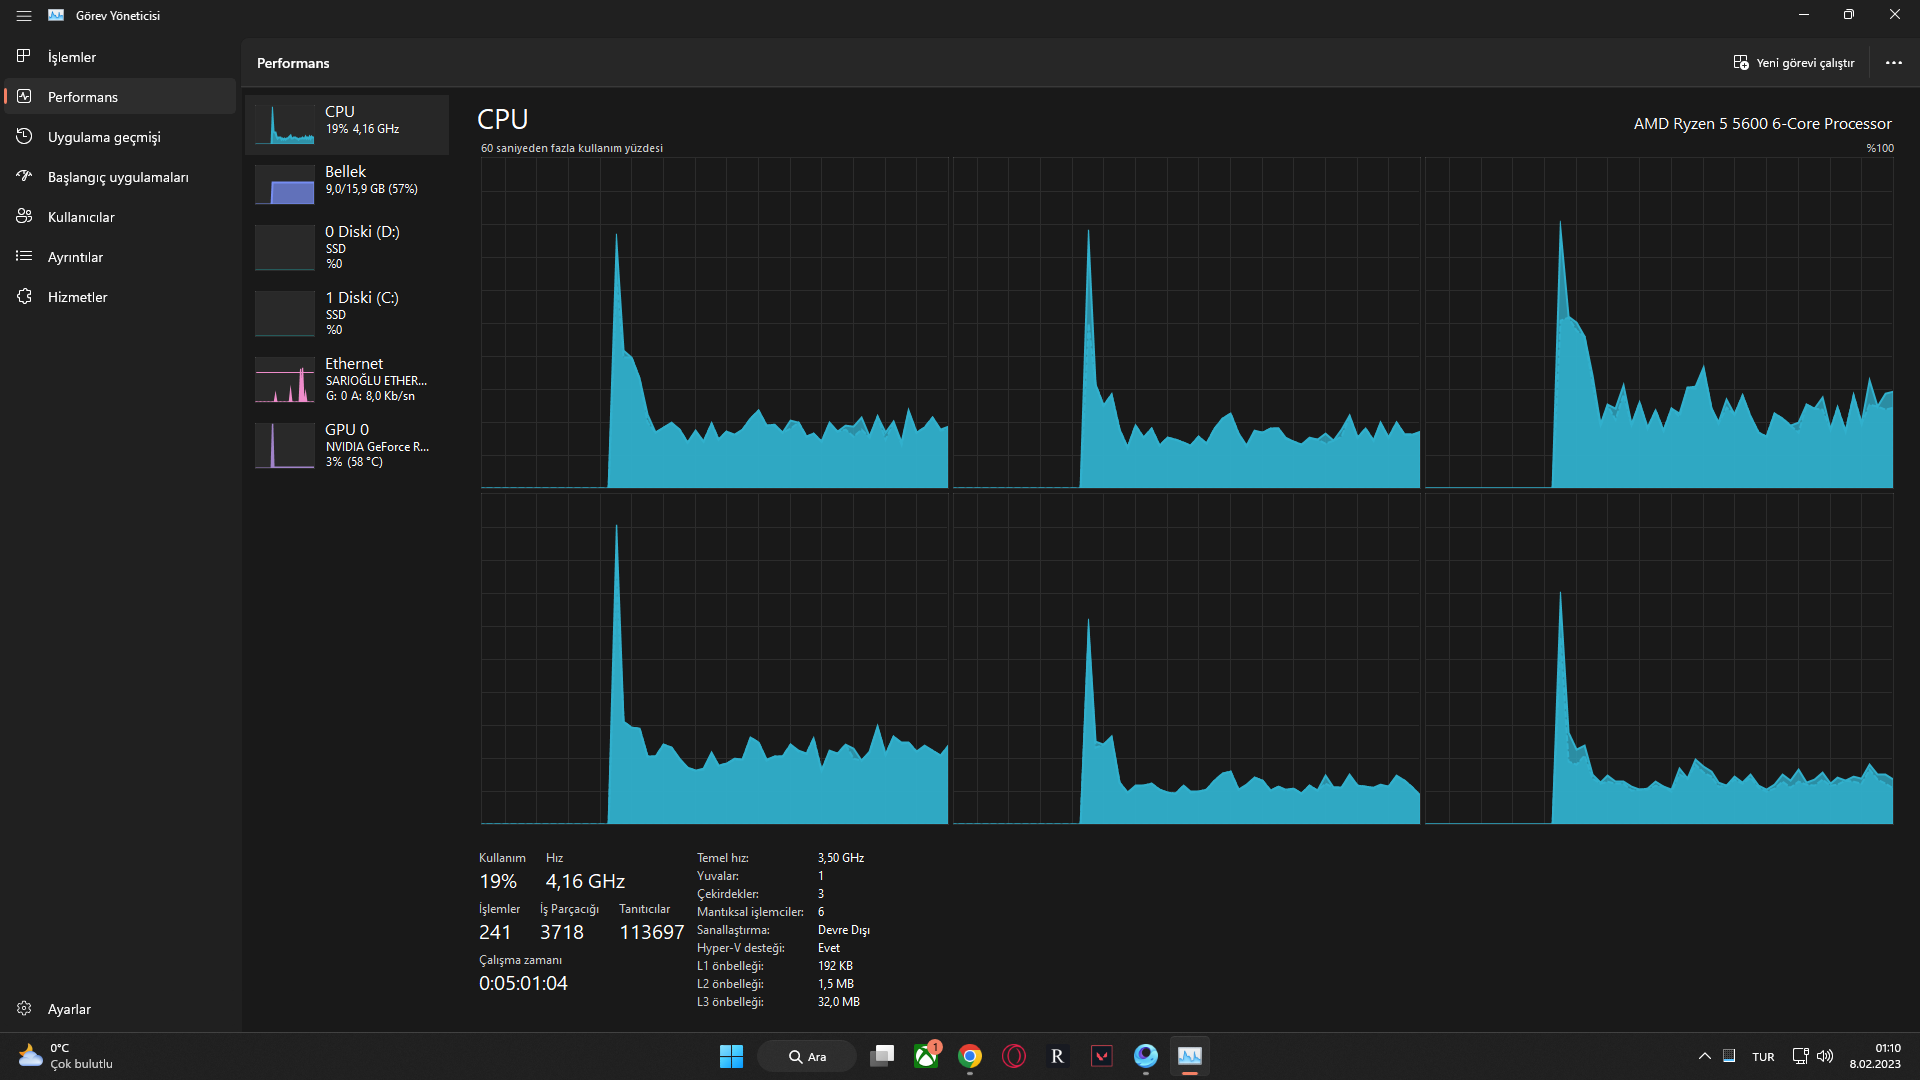Select the GPU 0 performance item
The height and width of the screenshot is (1080, 1920).
tap(347, 445)
